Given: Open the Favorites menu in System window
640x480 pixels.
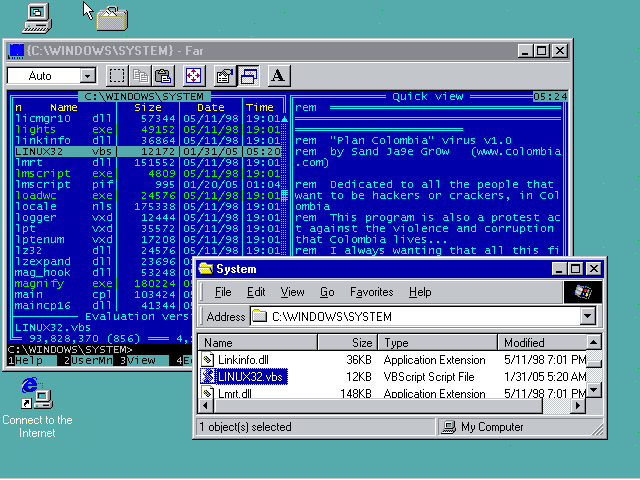Looking at the screenshot, I should 371,292.
